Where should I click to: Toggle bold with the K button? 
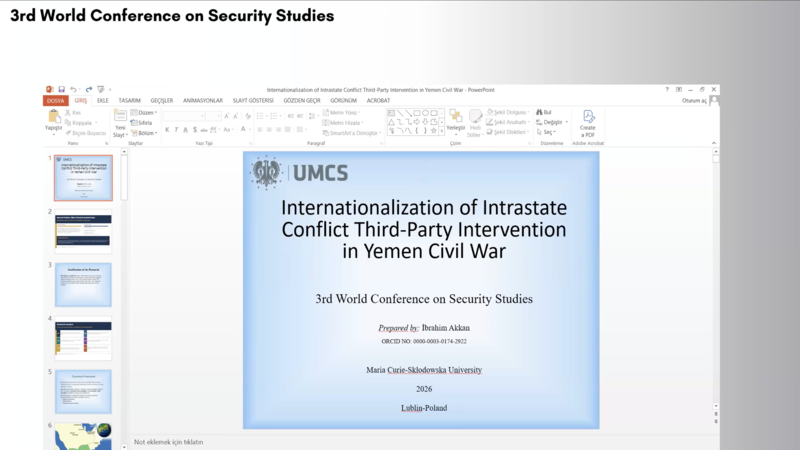[167, 130]
